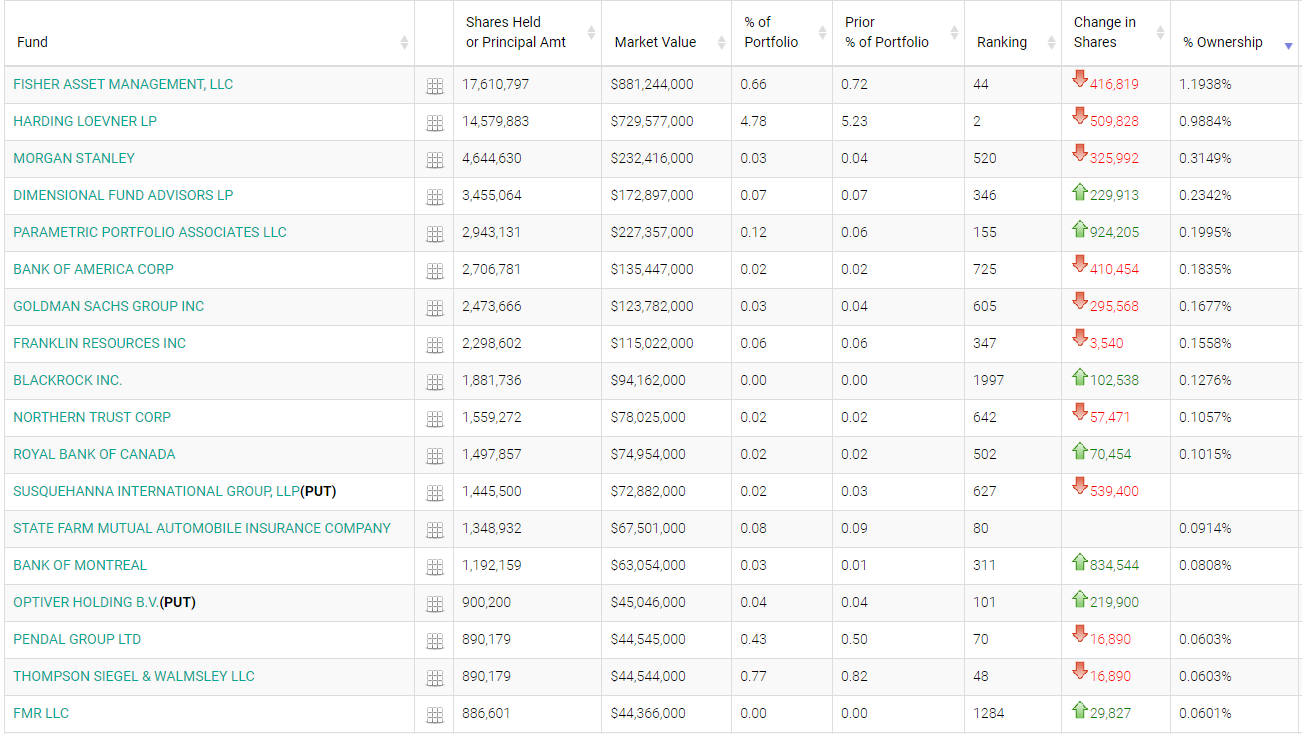Viewport: 1302px width, 734px height.
Task: Select prior portfolio percent 0.82 cell
Action: tap(854, 676)
